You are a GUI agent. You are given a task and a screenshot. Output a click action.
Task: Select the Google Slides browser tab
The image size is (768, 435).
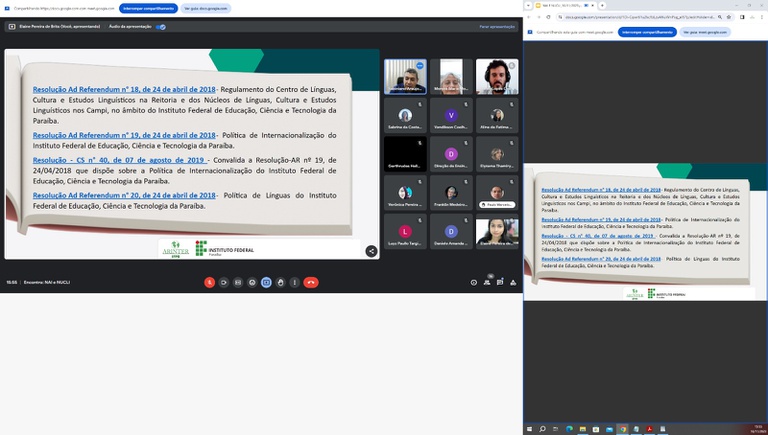[x=570, y=5]
